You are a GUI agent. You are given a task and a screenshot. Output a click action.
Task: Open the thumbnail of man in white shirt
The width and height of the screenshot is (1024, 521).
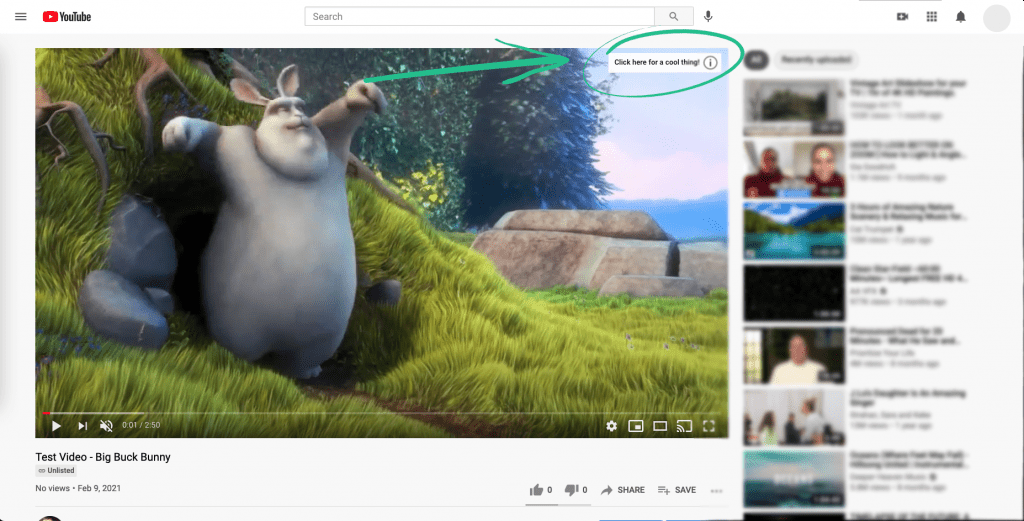[x=794, y=355]
